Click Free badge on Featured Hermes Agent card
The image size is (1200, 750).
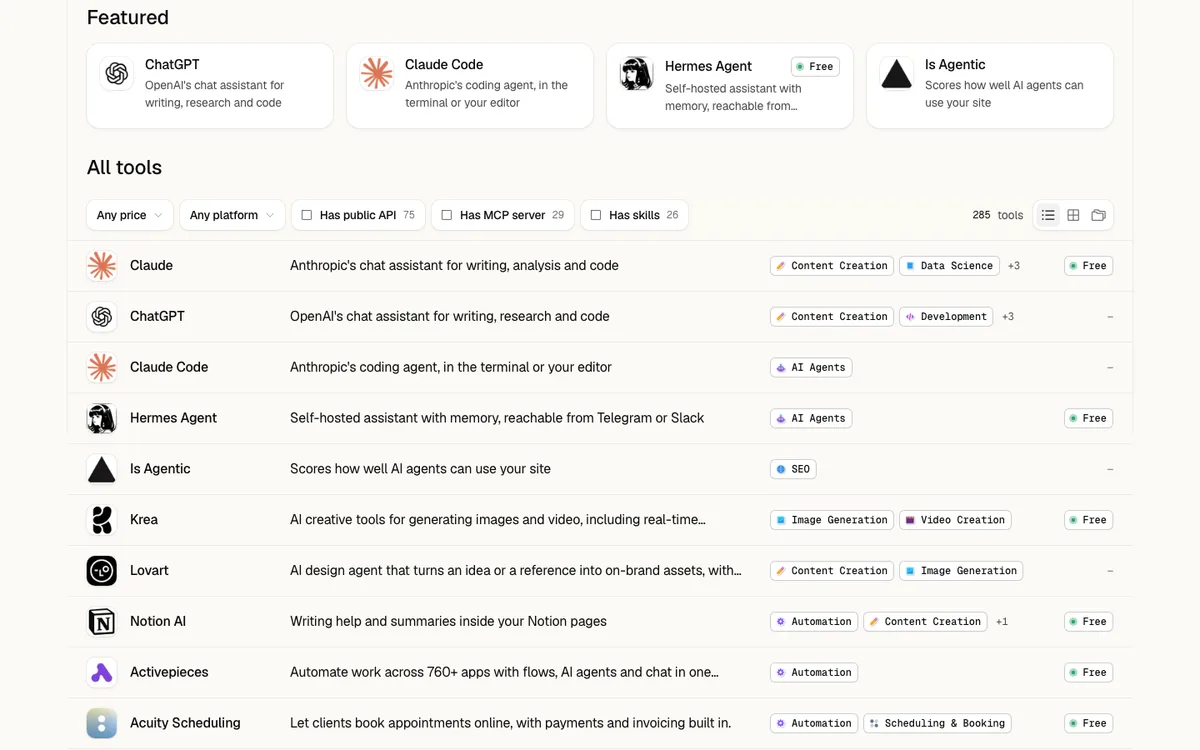(815, 67)
